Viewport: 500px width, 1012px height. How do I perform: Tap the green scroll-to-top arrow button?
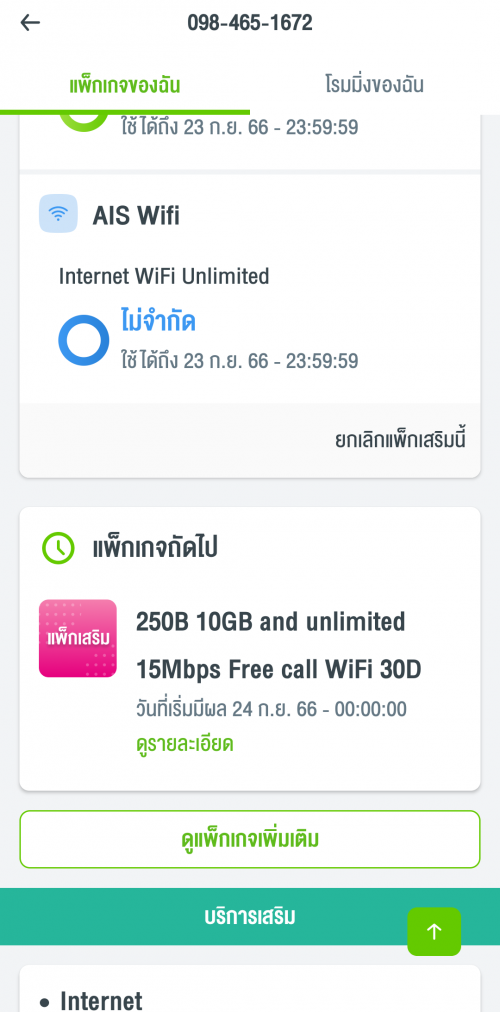[434, 931]
